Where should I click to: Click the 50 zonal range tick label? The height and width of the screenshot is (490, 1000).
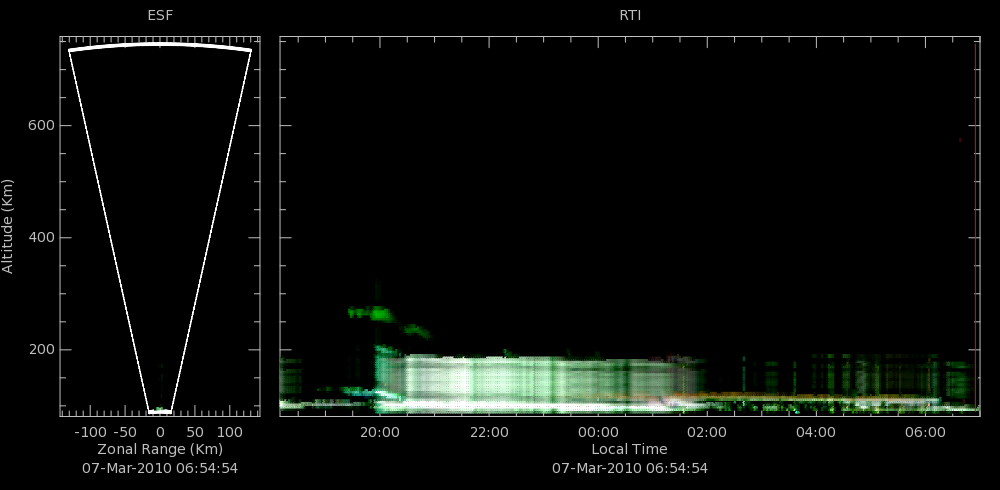tap(195, 433)
